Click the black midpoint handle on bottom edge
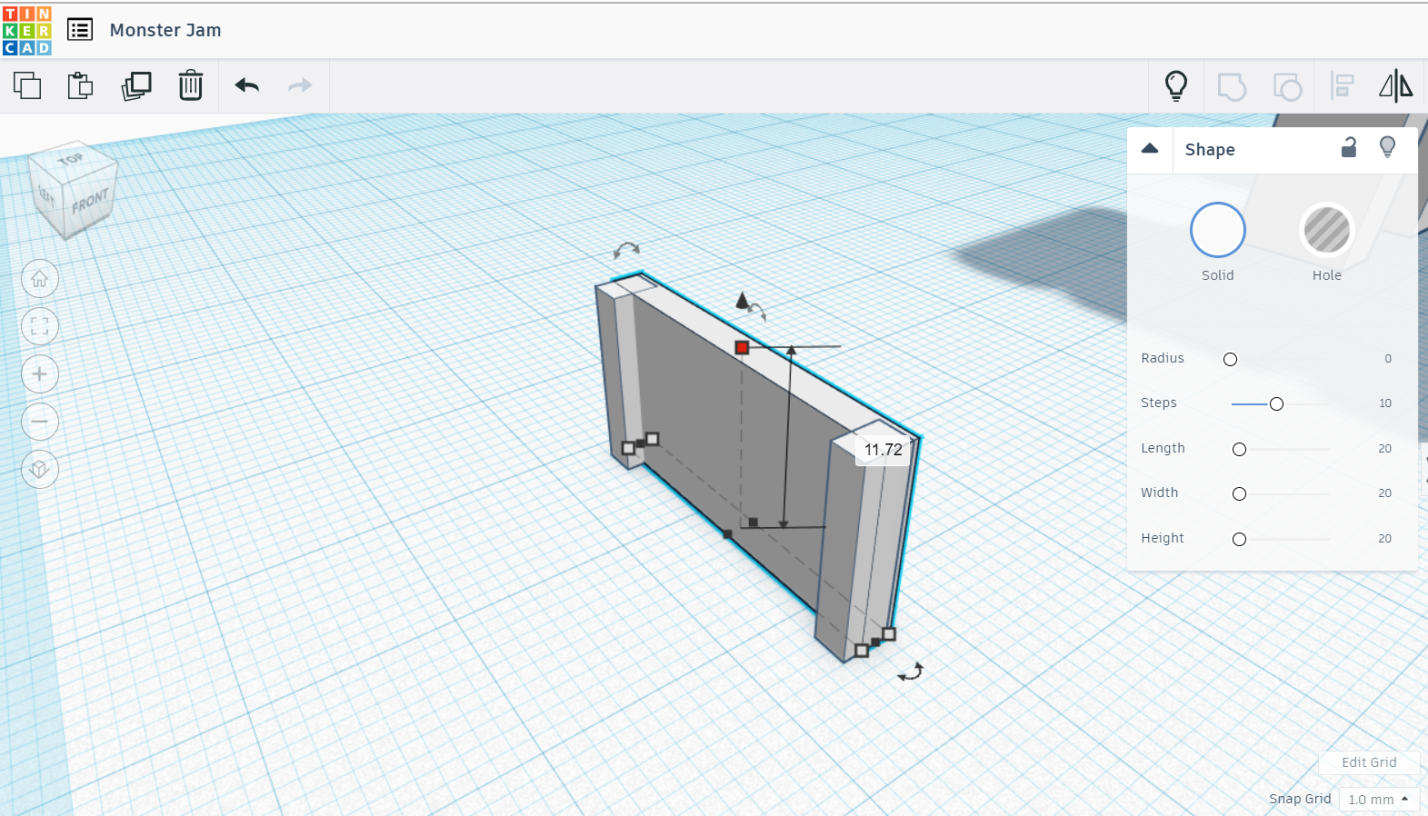 tap(727, 535)
